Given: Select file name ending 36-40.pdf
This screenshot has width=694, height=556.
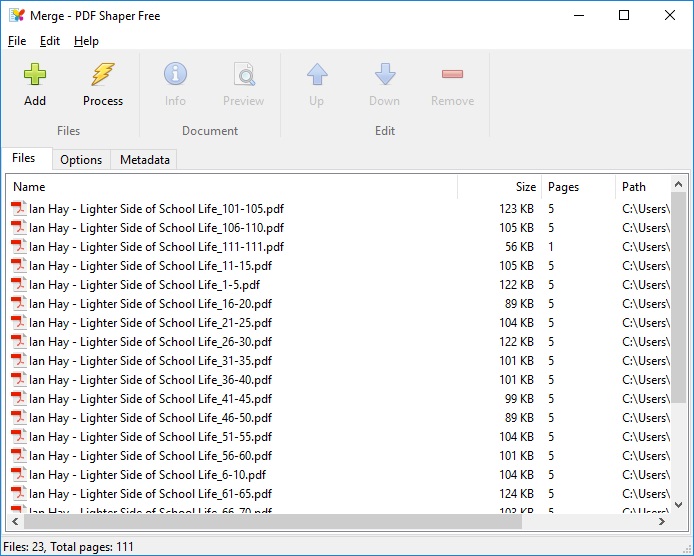Looking at the screenshot, I should coord(150,380).
